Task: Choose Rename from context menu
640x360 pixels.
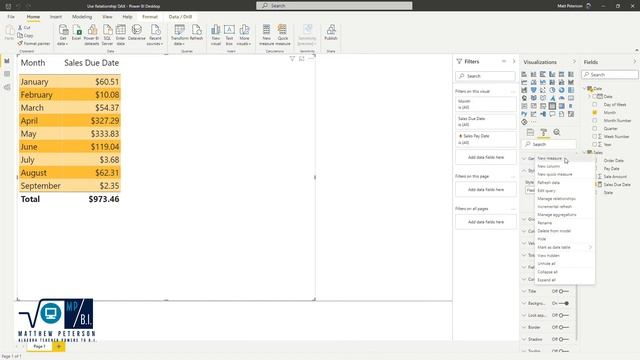Action: [564, 223]
